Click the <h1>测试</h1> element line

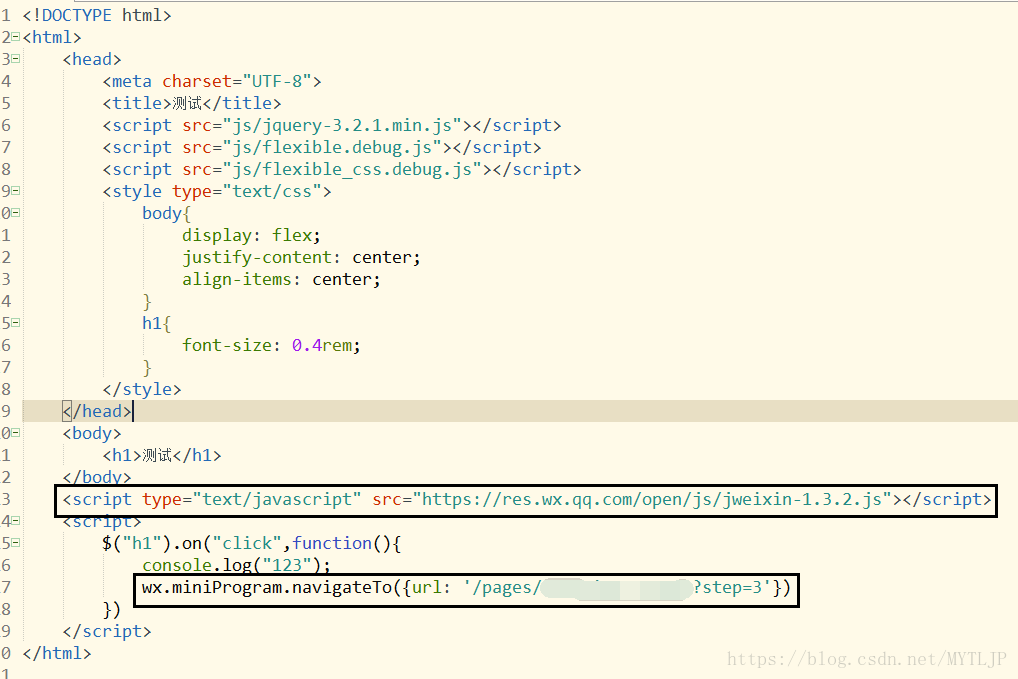[x=162, y=455]
